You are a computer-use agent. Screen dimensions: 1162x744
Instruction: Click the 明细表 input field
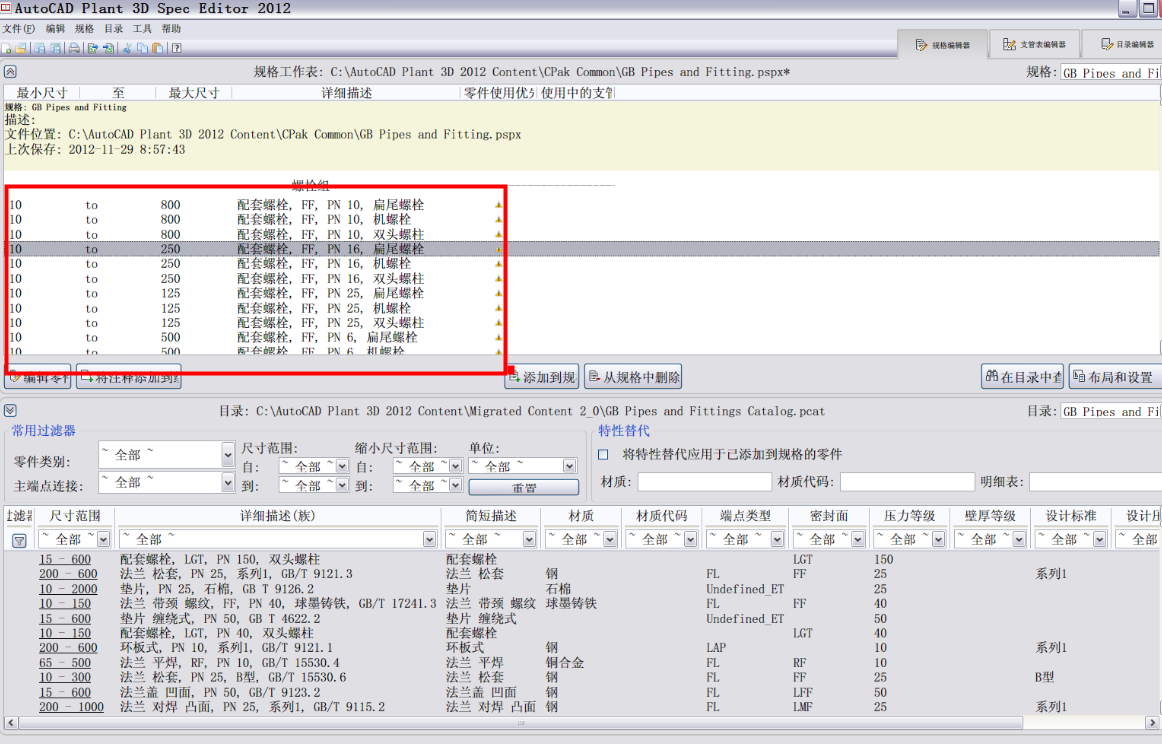pos(1095,482)
